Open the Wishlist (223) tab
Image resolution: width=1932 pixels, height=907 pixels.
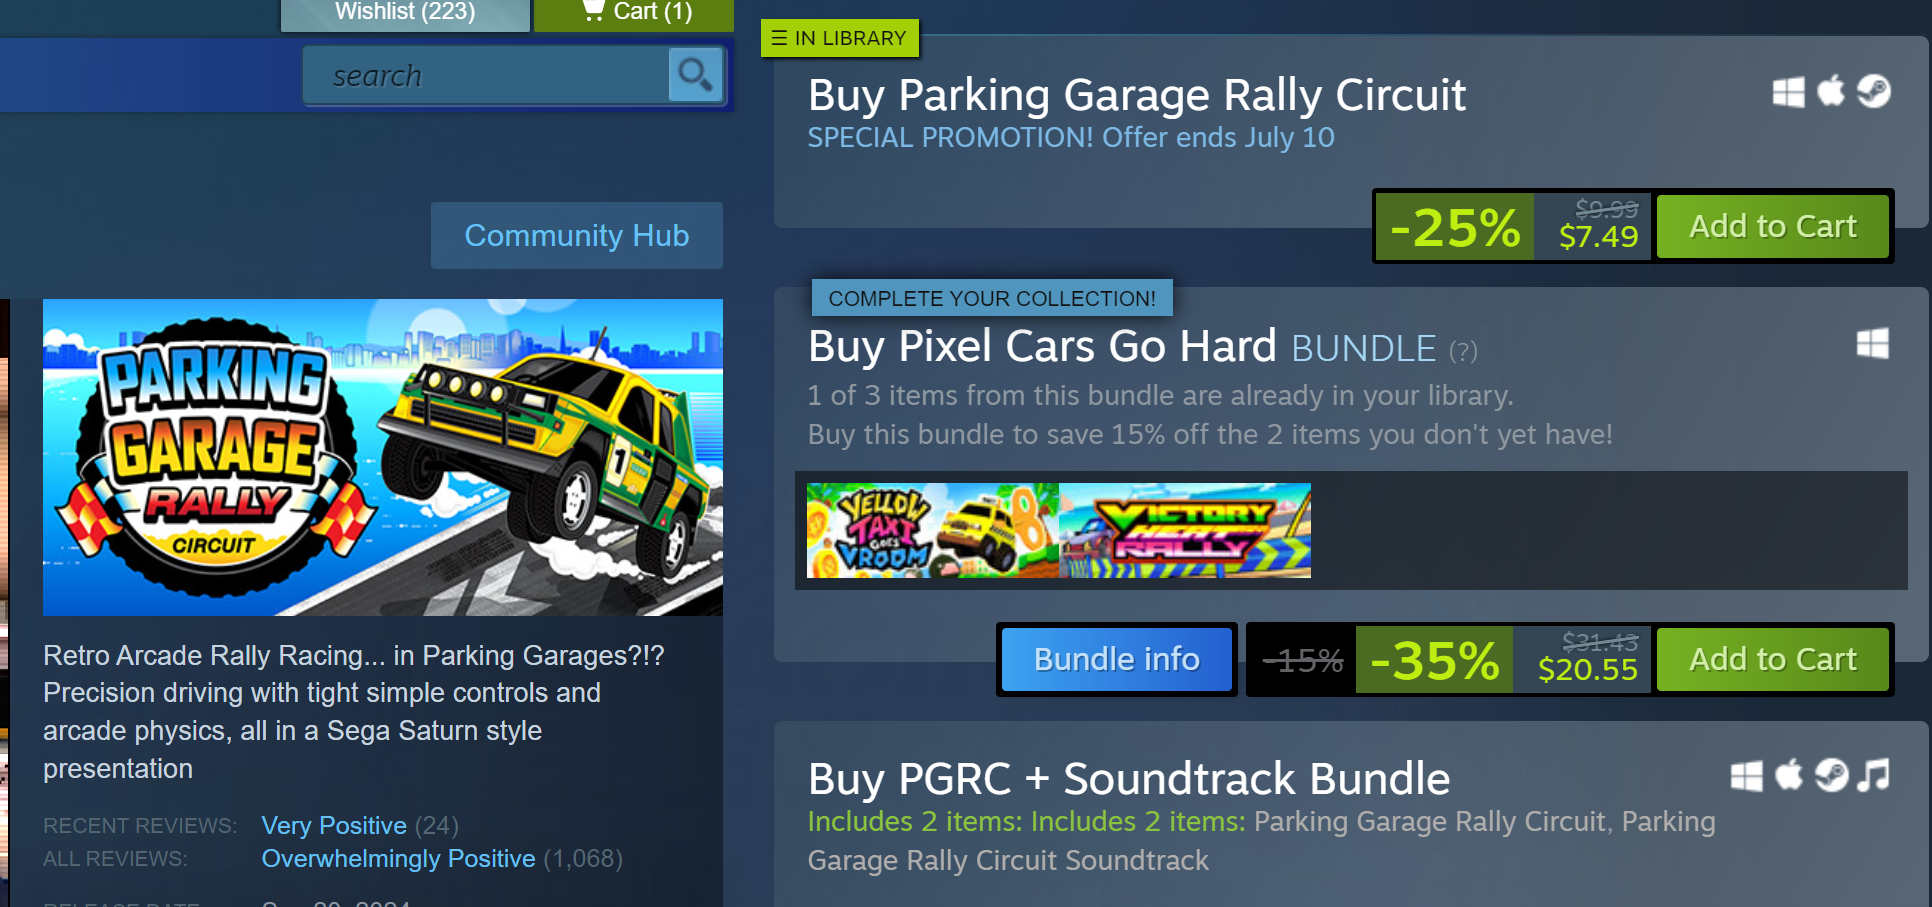[x=405, y=14]
